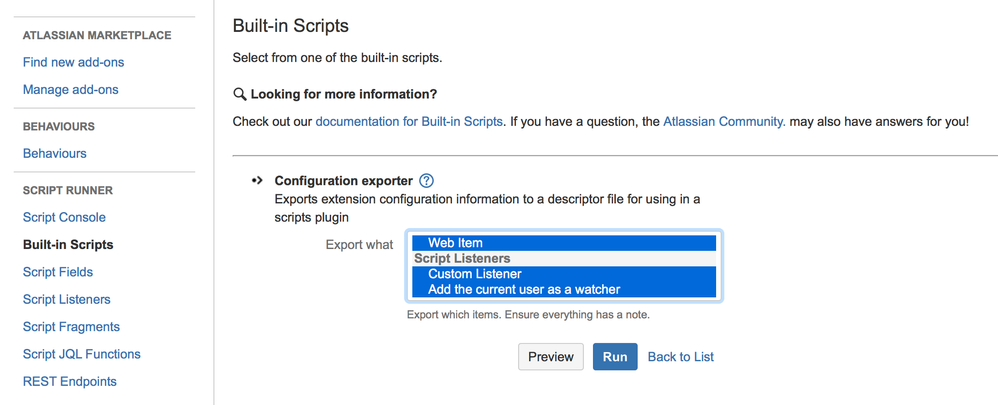Select Built-in Scripts in sidebar
Screen dimensions: 998x405
click(x=68, y=245)
